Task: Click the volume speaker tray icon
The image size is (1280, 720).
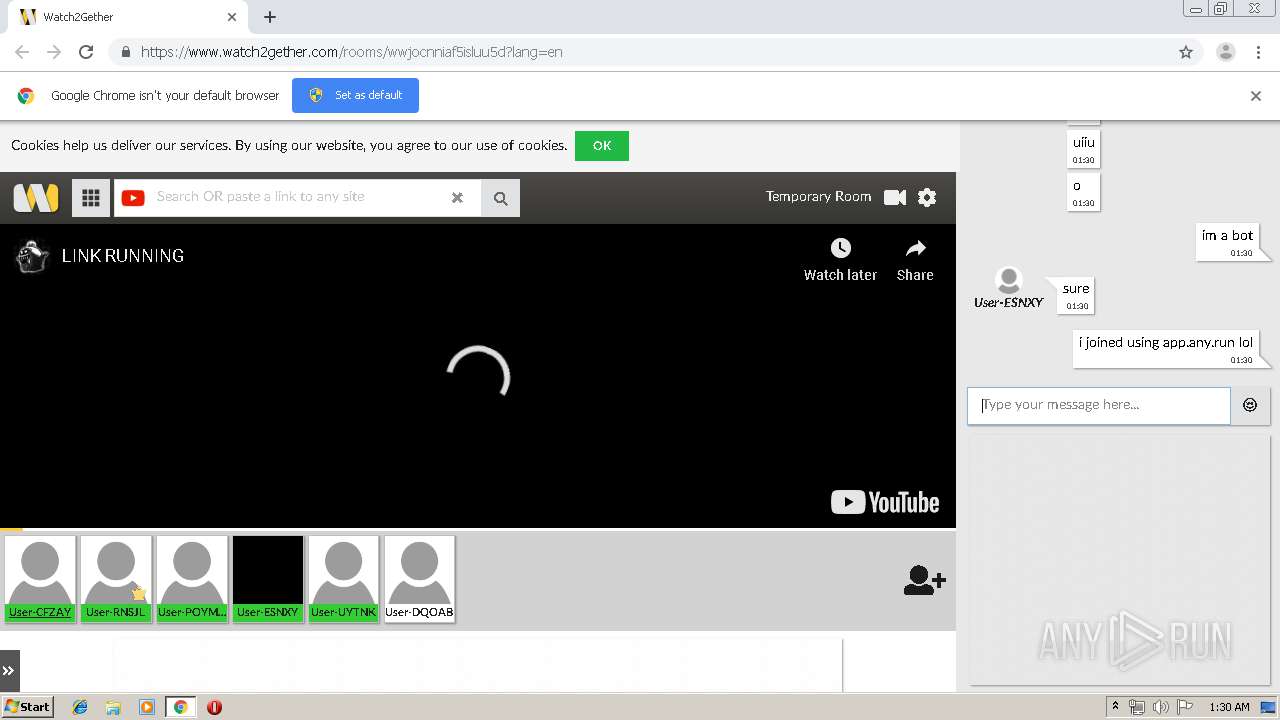Action: click(1161, 707)
